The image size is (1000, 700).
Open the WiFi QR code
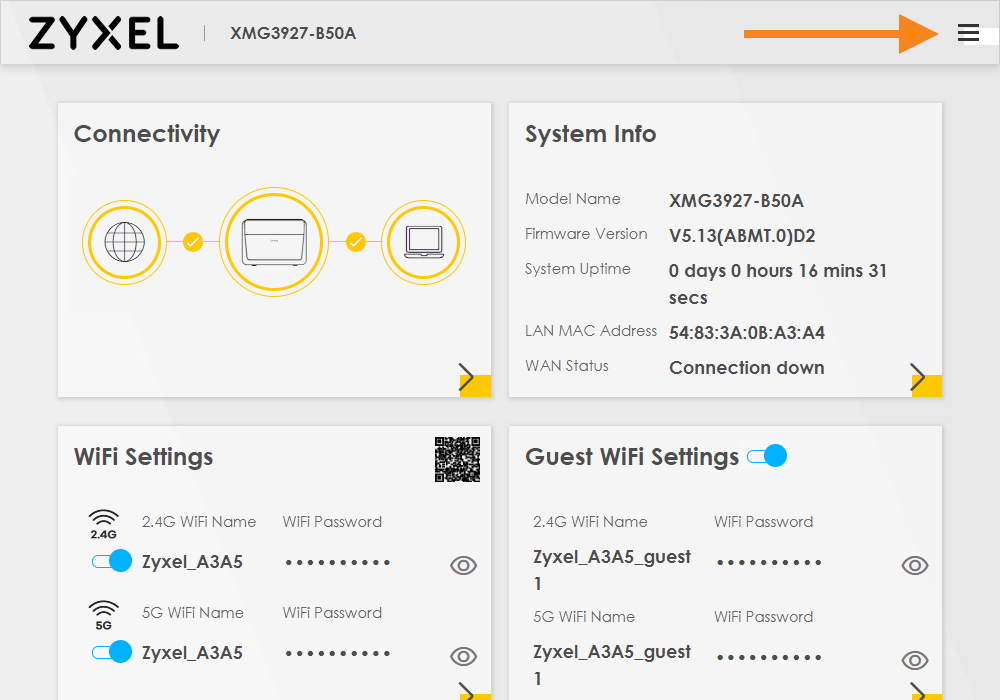(x=457, y=459)
